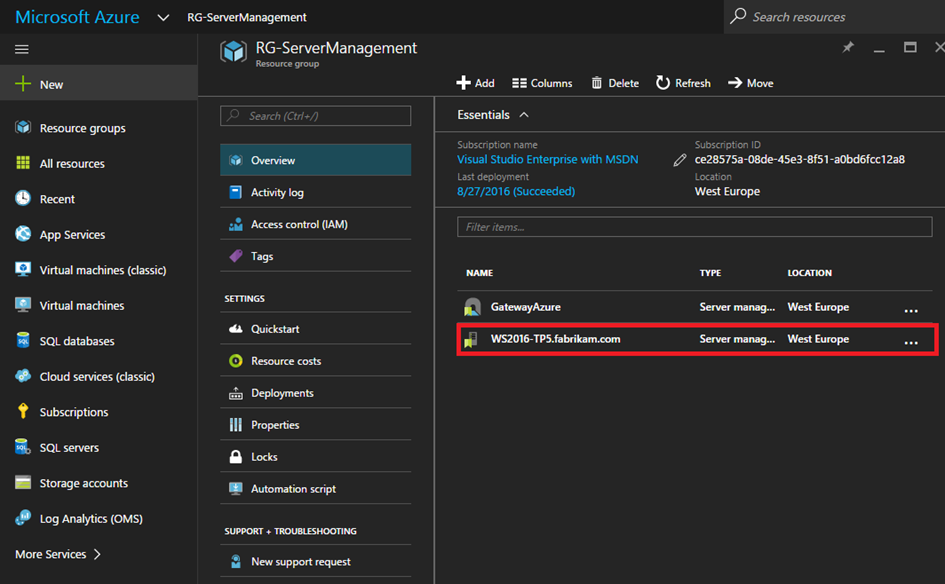Click the Locks padlock icon
The height and width of the screenshot is (584, 945).
(236, 456)
